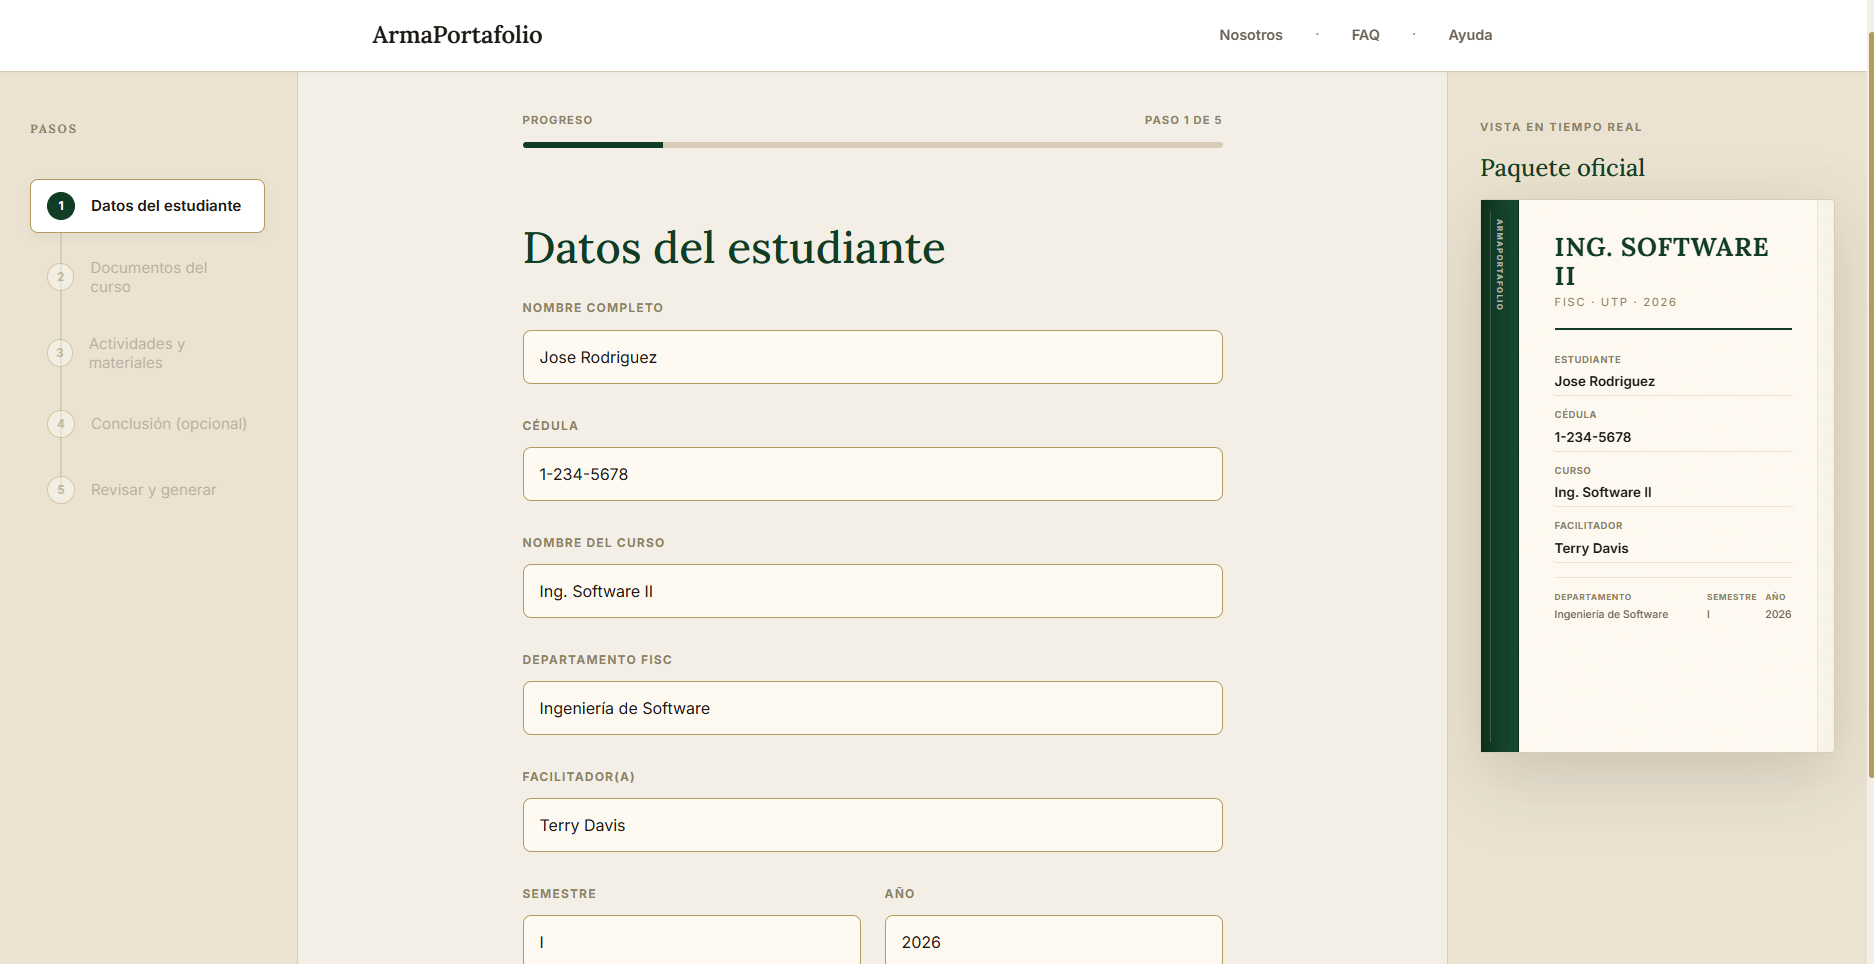Select step Datos del estudiante
1874x964 pixels.
pyautogui.click(x=147, y=206)
